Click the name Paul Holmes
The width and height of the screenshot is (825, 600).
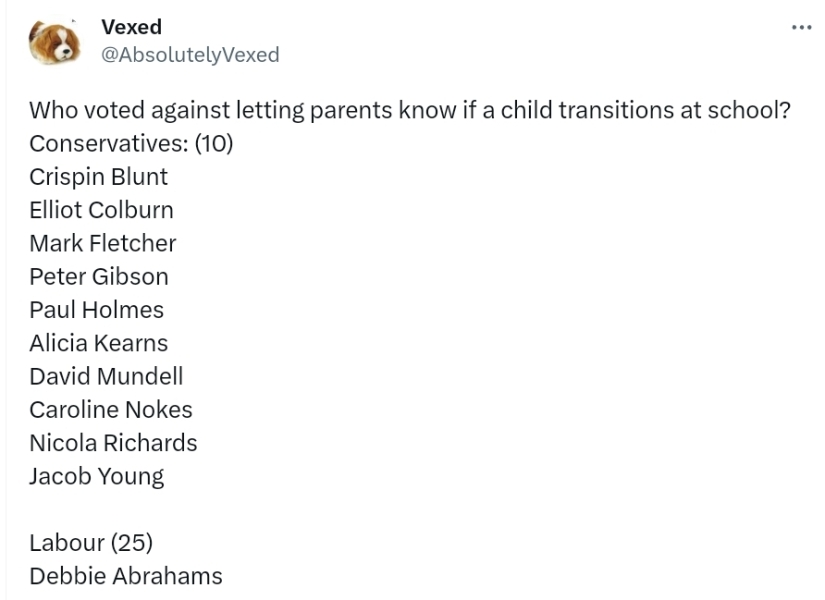tap(96, 309)
